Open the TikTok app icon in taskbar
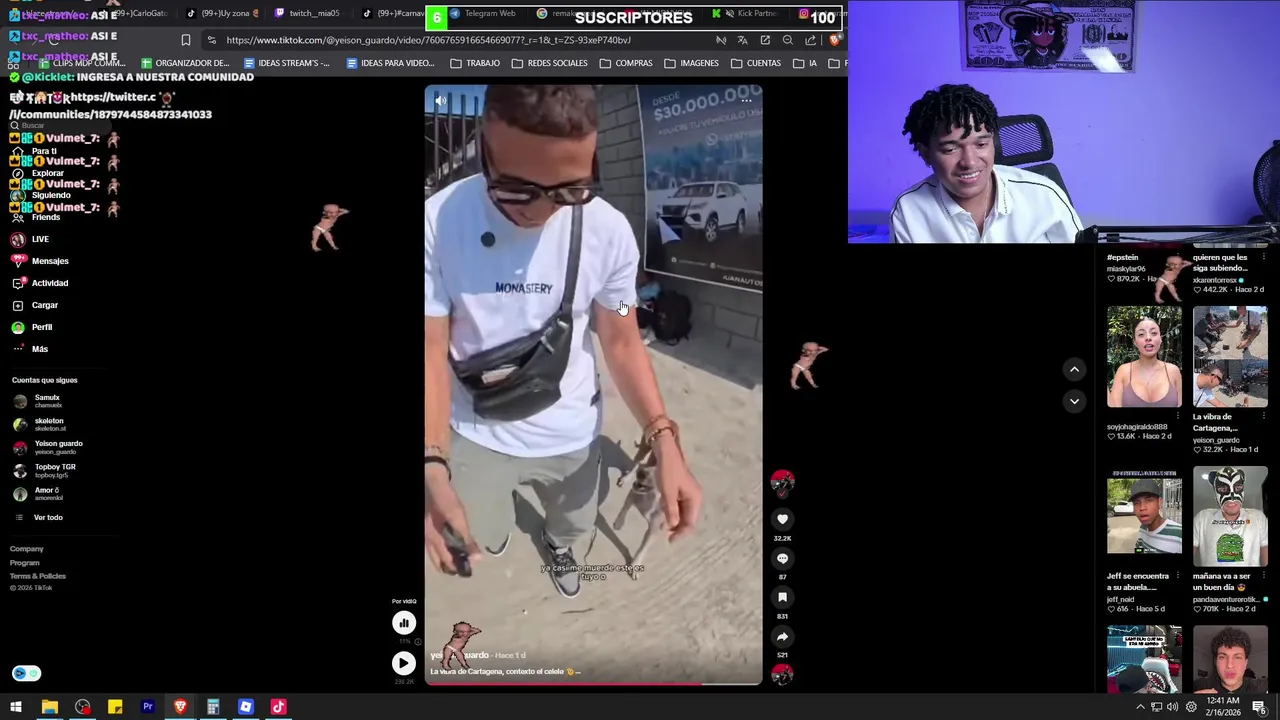The image size is (1280, 720). (278, 707)
